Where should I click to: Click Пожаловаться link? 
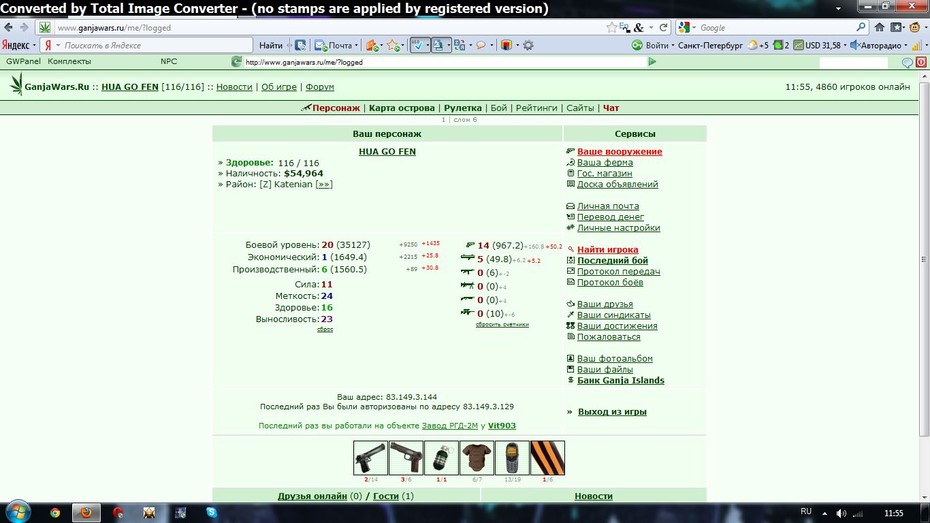tap(609, 337)
